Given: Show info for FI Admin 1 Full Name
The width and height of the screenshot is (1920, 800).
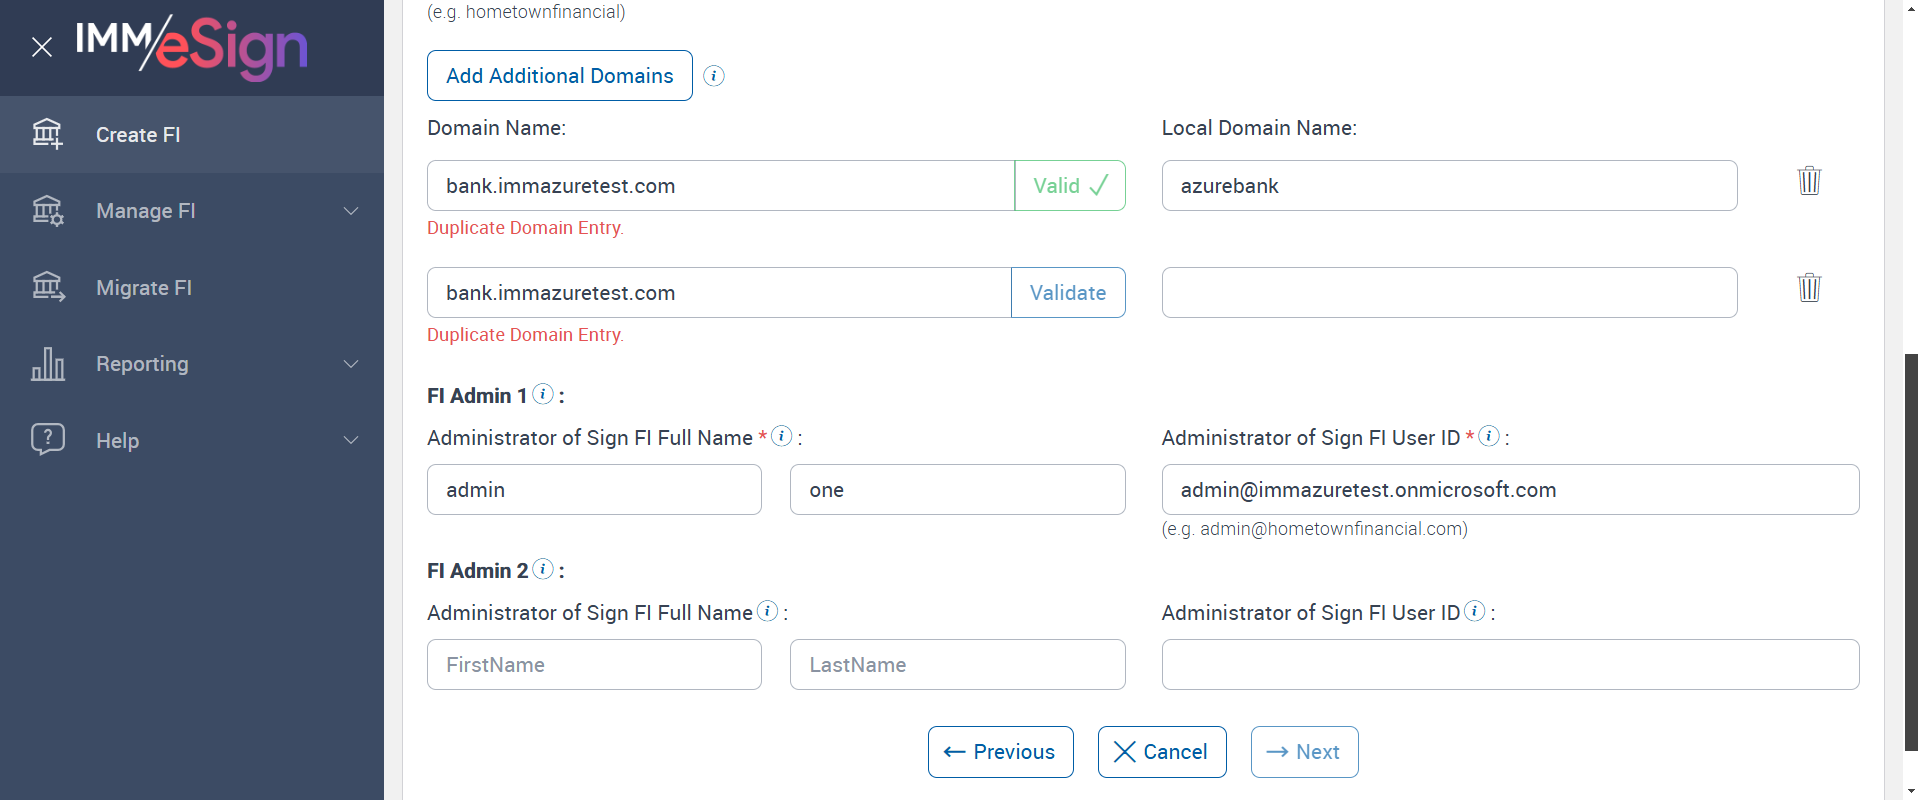Looking at the screenshot, I should pos(782,436).
